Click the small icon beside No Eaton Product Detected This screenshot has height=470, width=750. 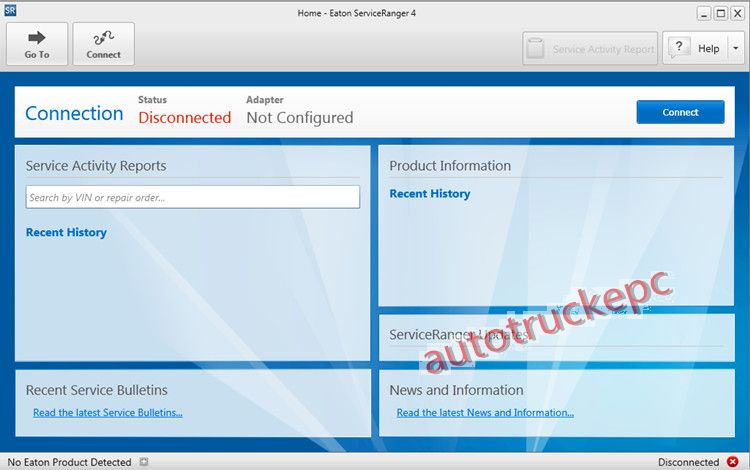pyautogui.click(x=144, y=461)
